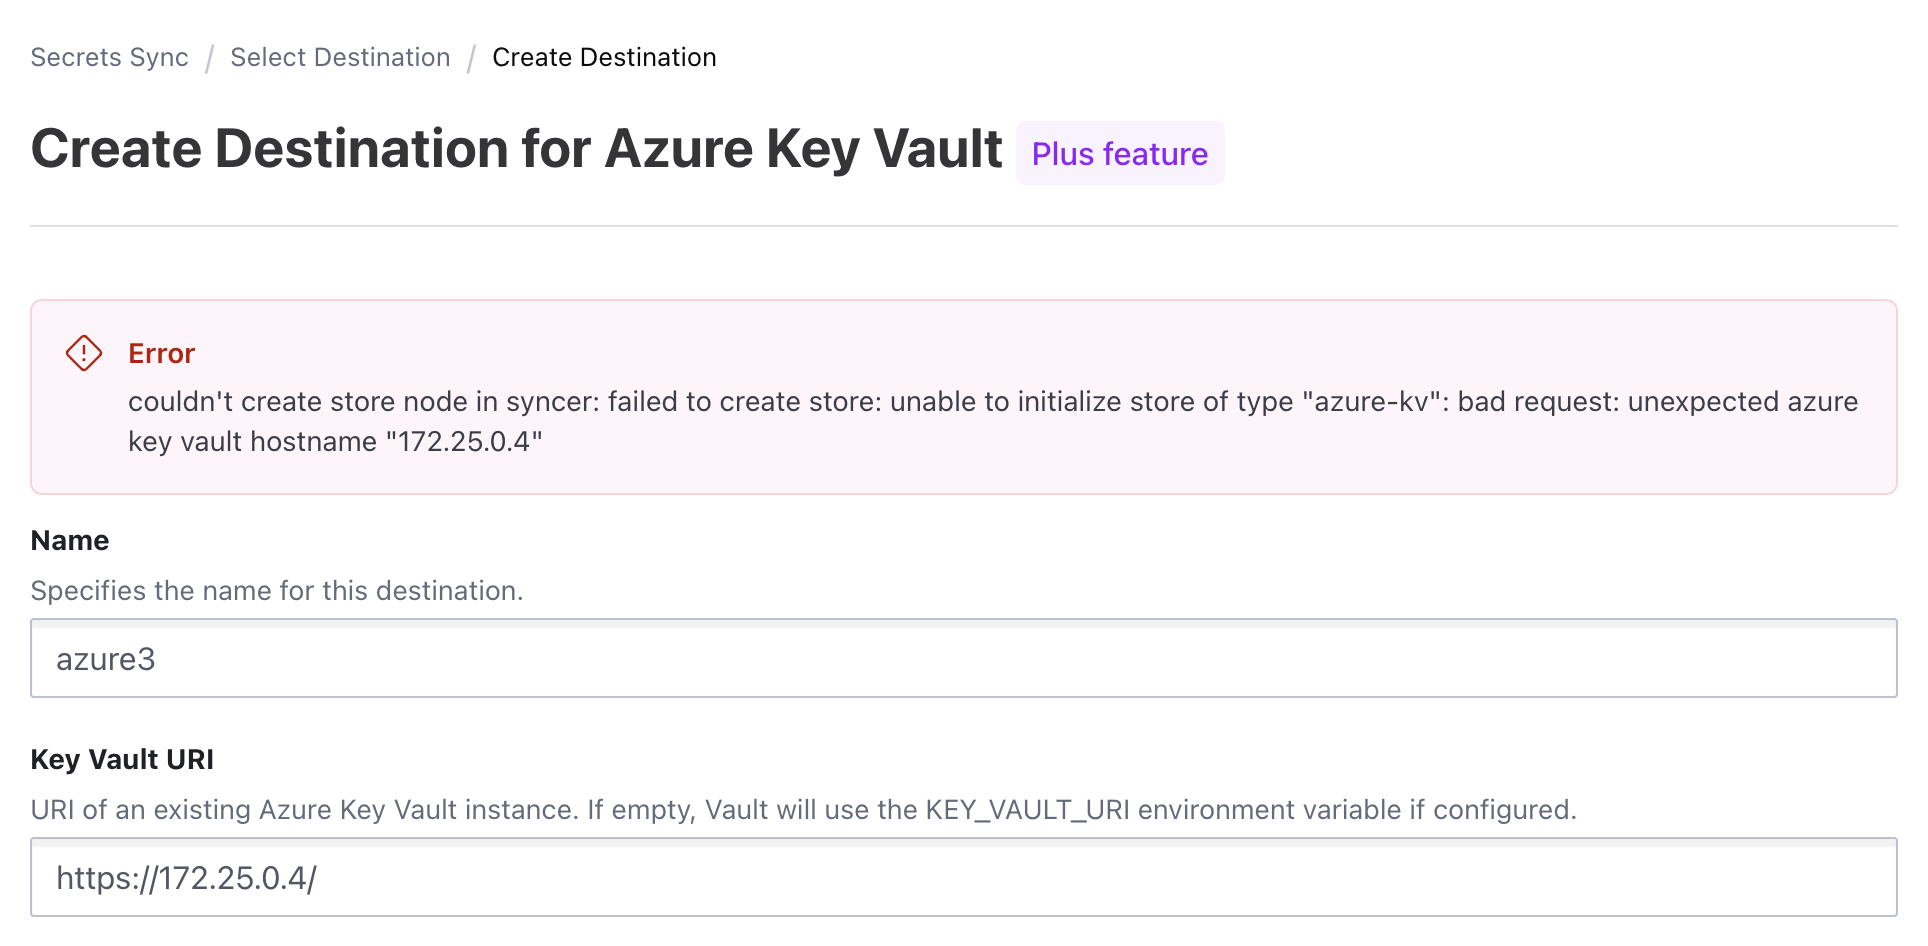Open the Select Destination breadcrumb

340,57
